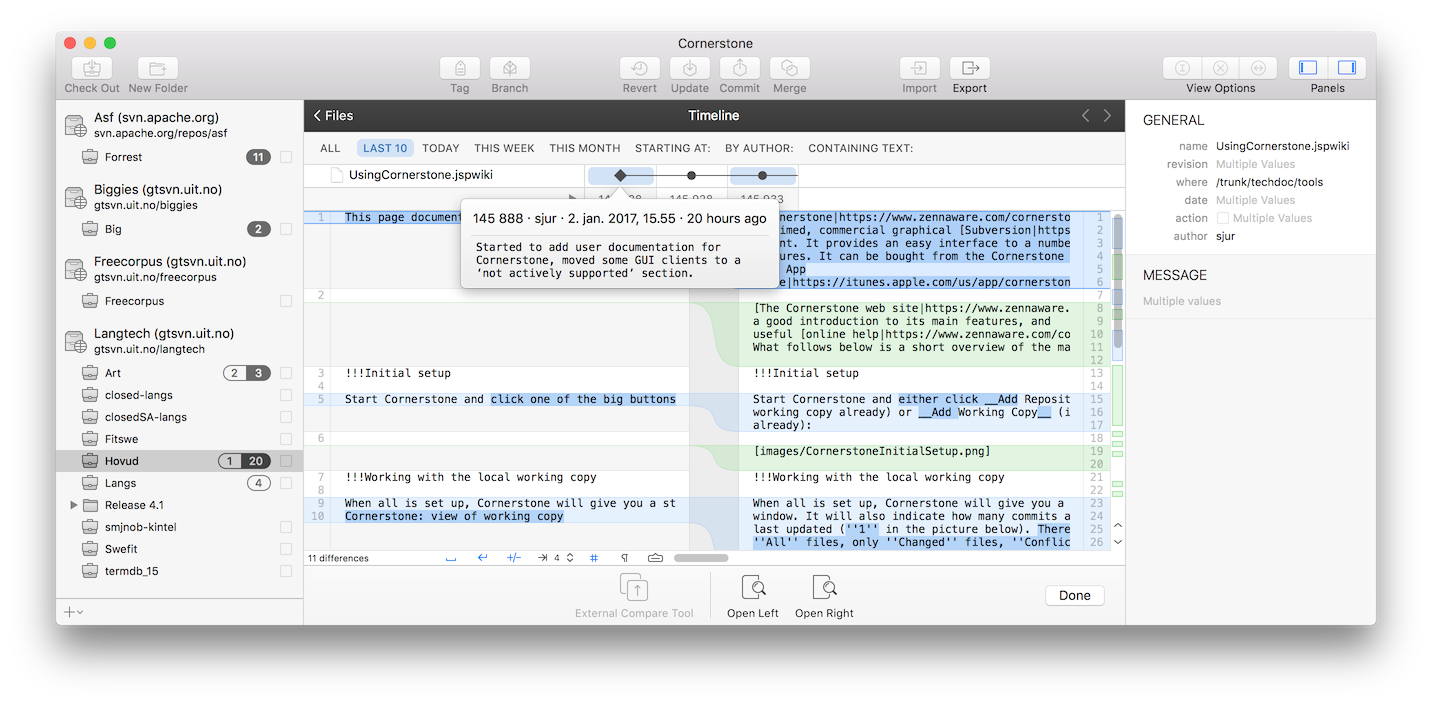The width and height of the screenshot is (1432, 705).
Task: Click the Revert toolbar icon
Action: click(x=640, y=68)
